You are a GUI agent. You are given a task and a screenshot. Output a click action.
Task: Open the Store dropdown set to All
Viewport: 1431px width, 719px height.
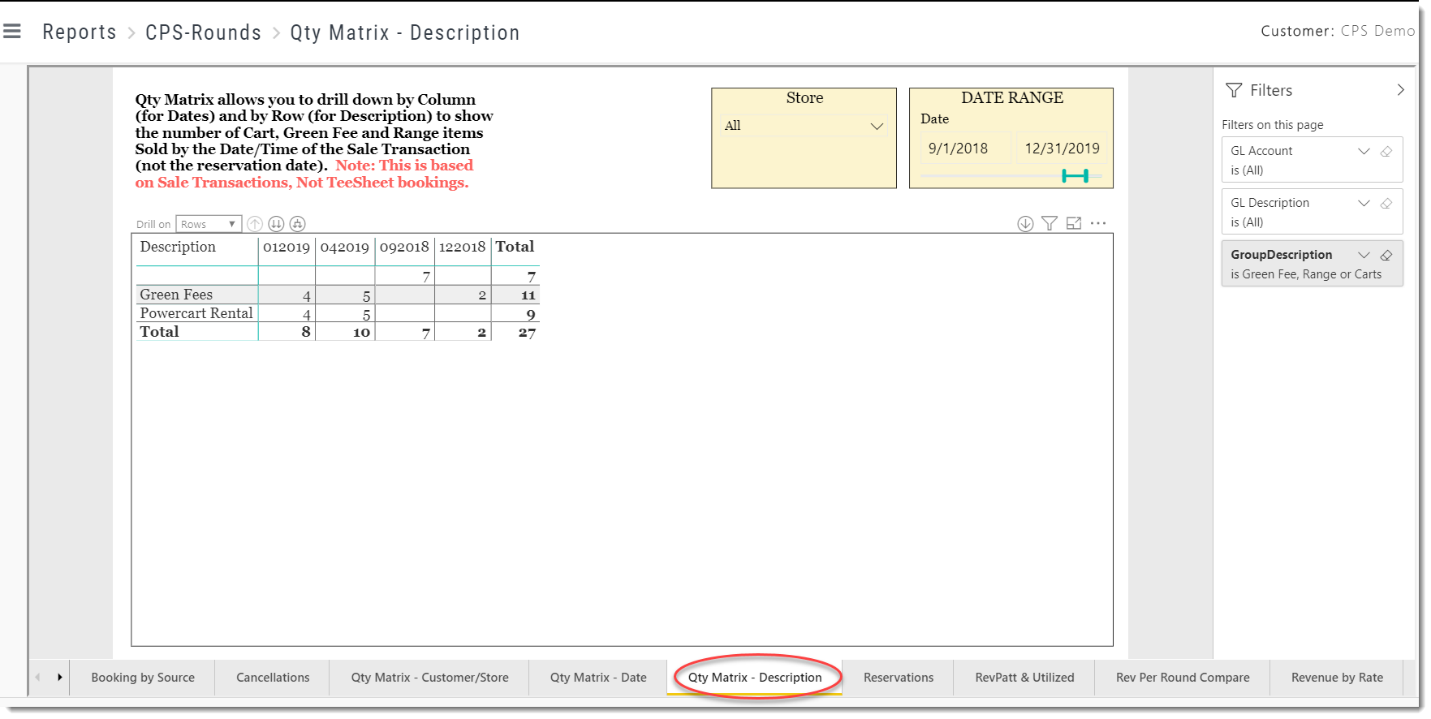804,126
